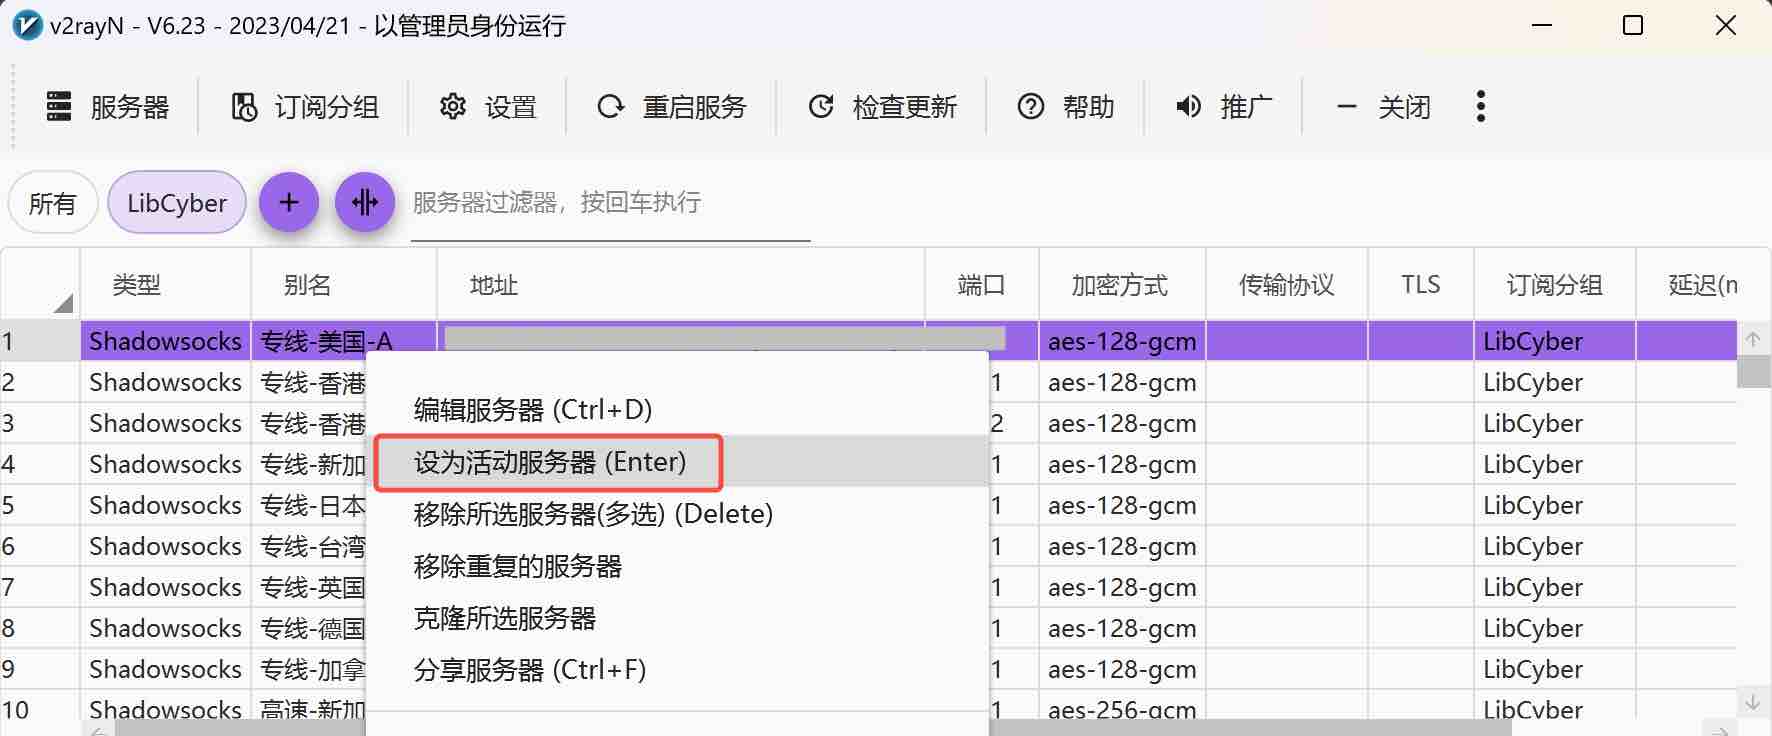Click Shadowsocks type cell in row 1
1772x736 pixels.
(165, 341)
